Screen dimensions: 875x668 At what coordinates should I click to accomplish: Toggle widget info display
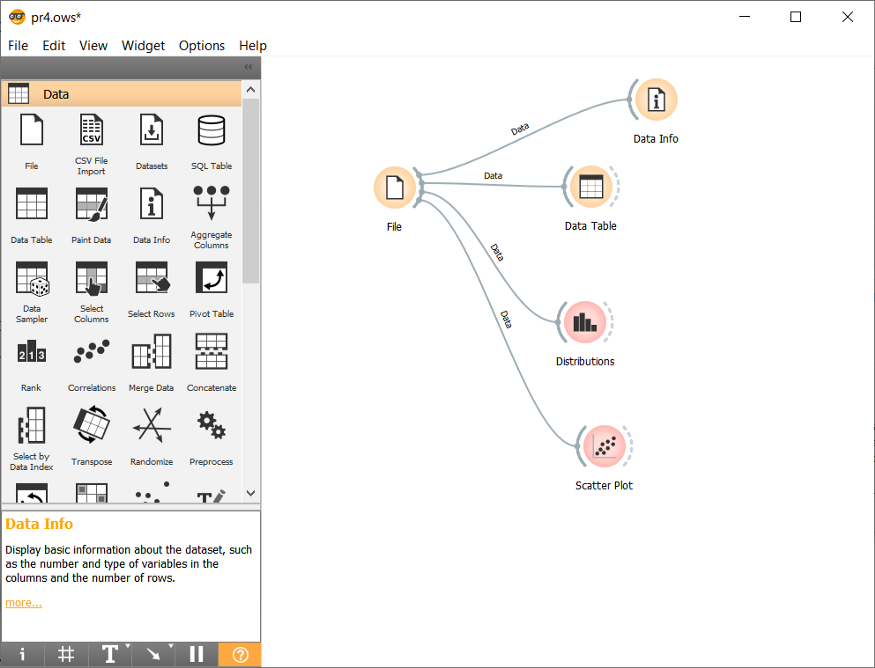[x=22, y=654]
